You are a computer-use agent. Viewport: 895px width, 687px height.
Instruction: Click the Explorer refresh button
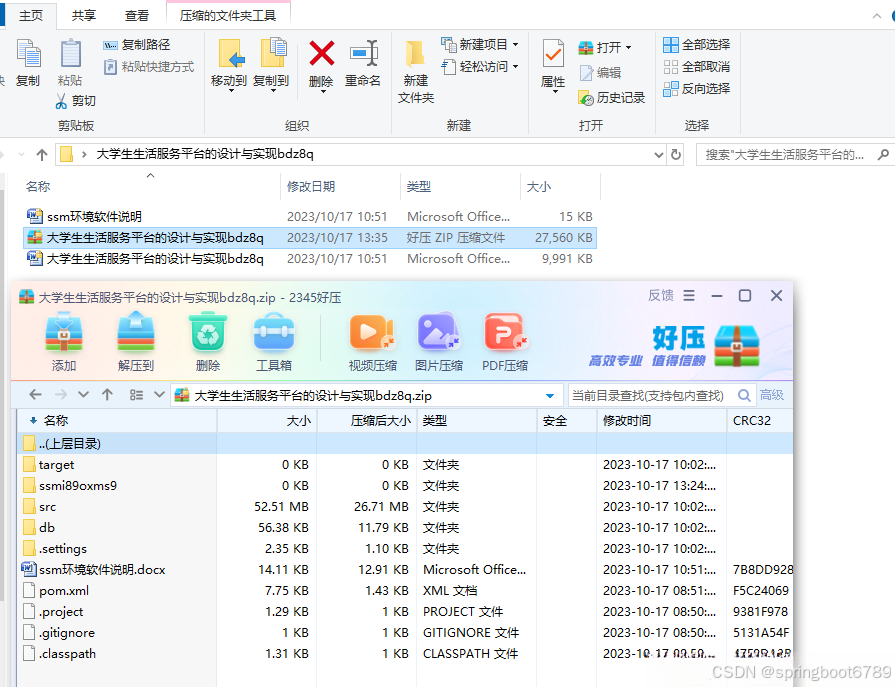click(x=676, y=155)
